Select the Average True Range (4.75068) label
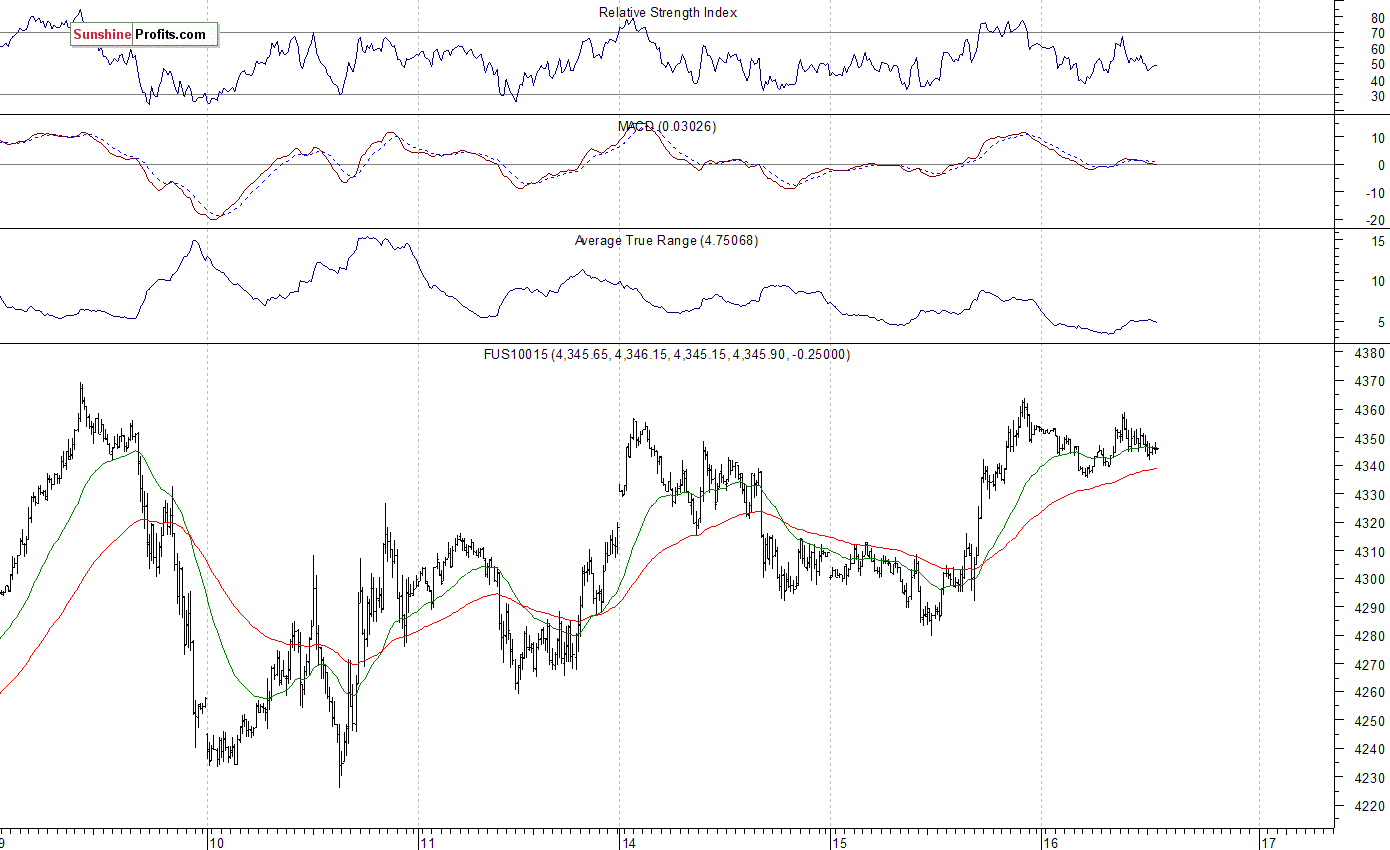Viewport: 1390px width, 850px height. click(666, 241)
